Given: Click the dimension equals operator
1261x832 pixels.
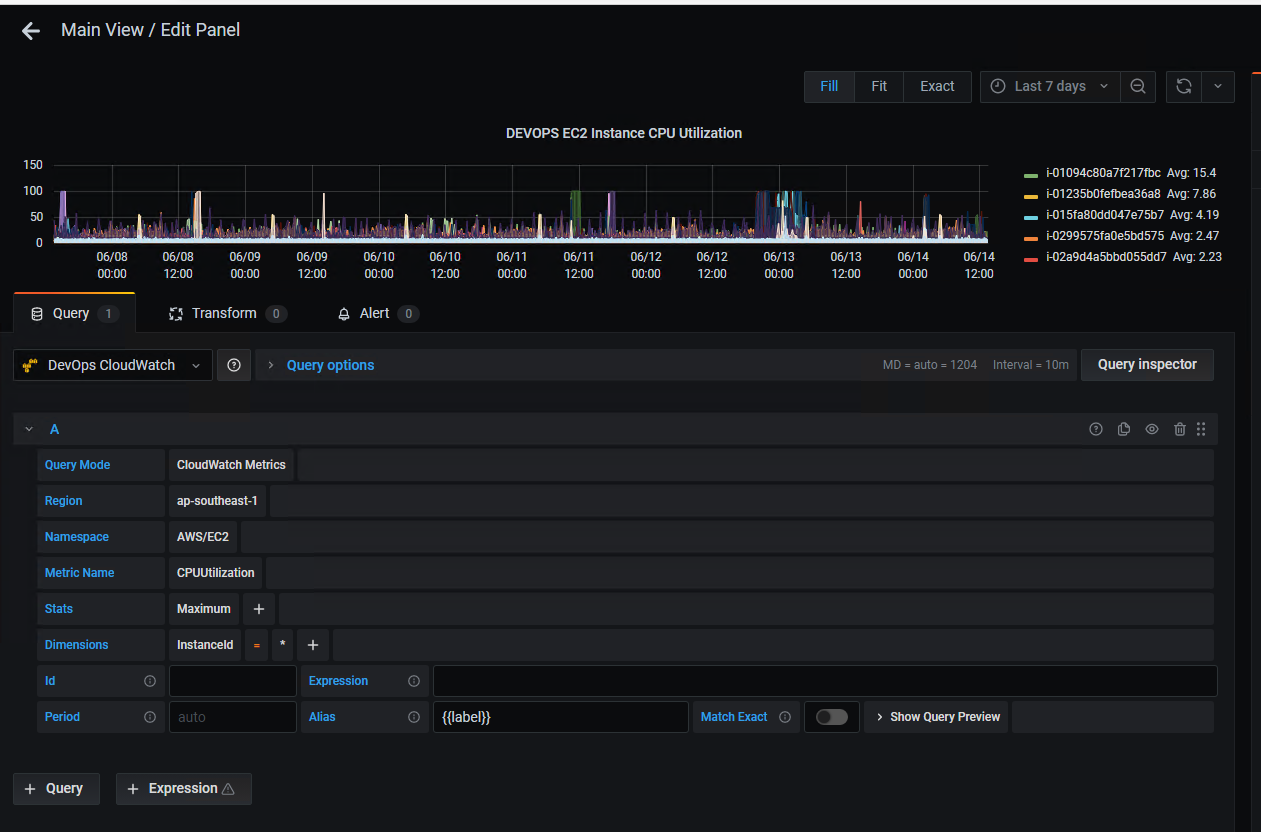Looking at the screenshot, I should coord(256,645).
